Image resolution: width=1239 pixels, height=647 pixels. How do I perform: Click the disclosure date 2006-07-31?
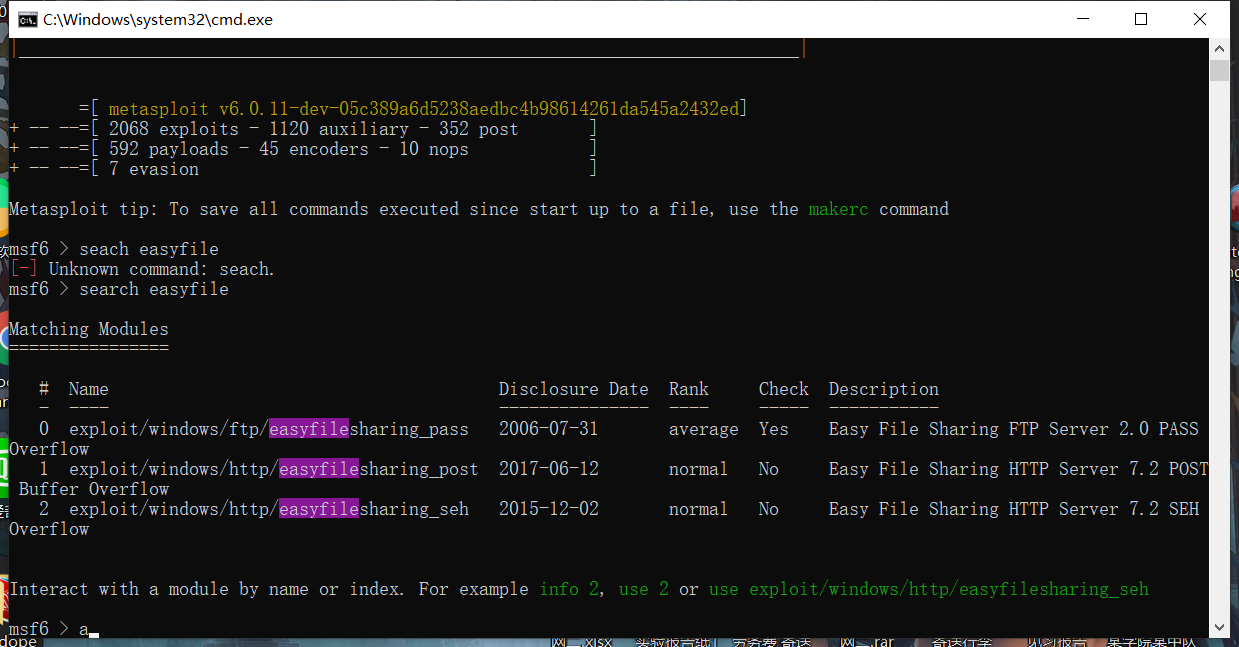click(549, 429)
